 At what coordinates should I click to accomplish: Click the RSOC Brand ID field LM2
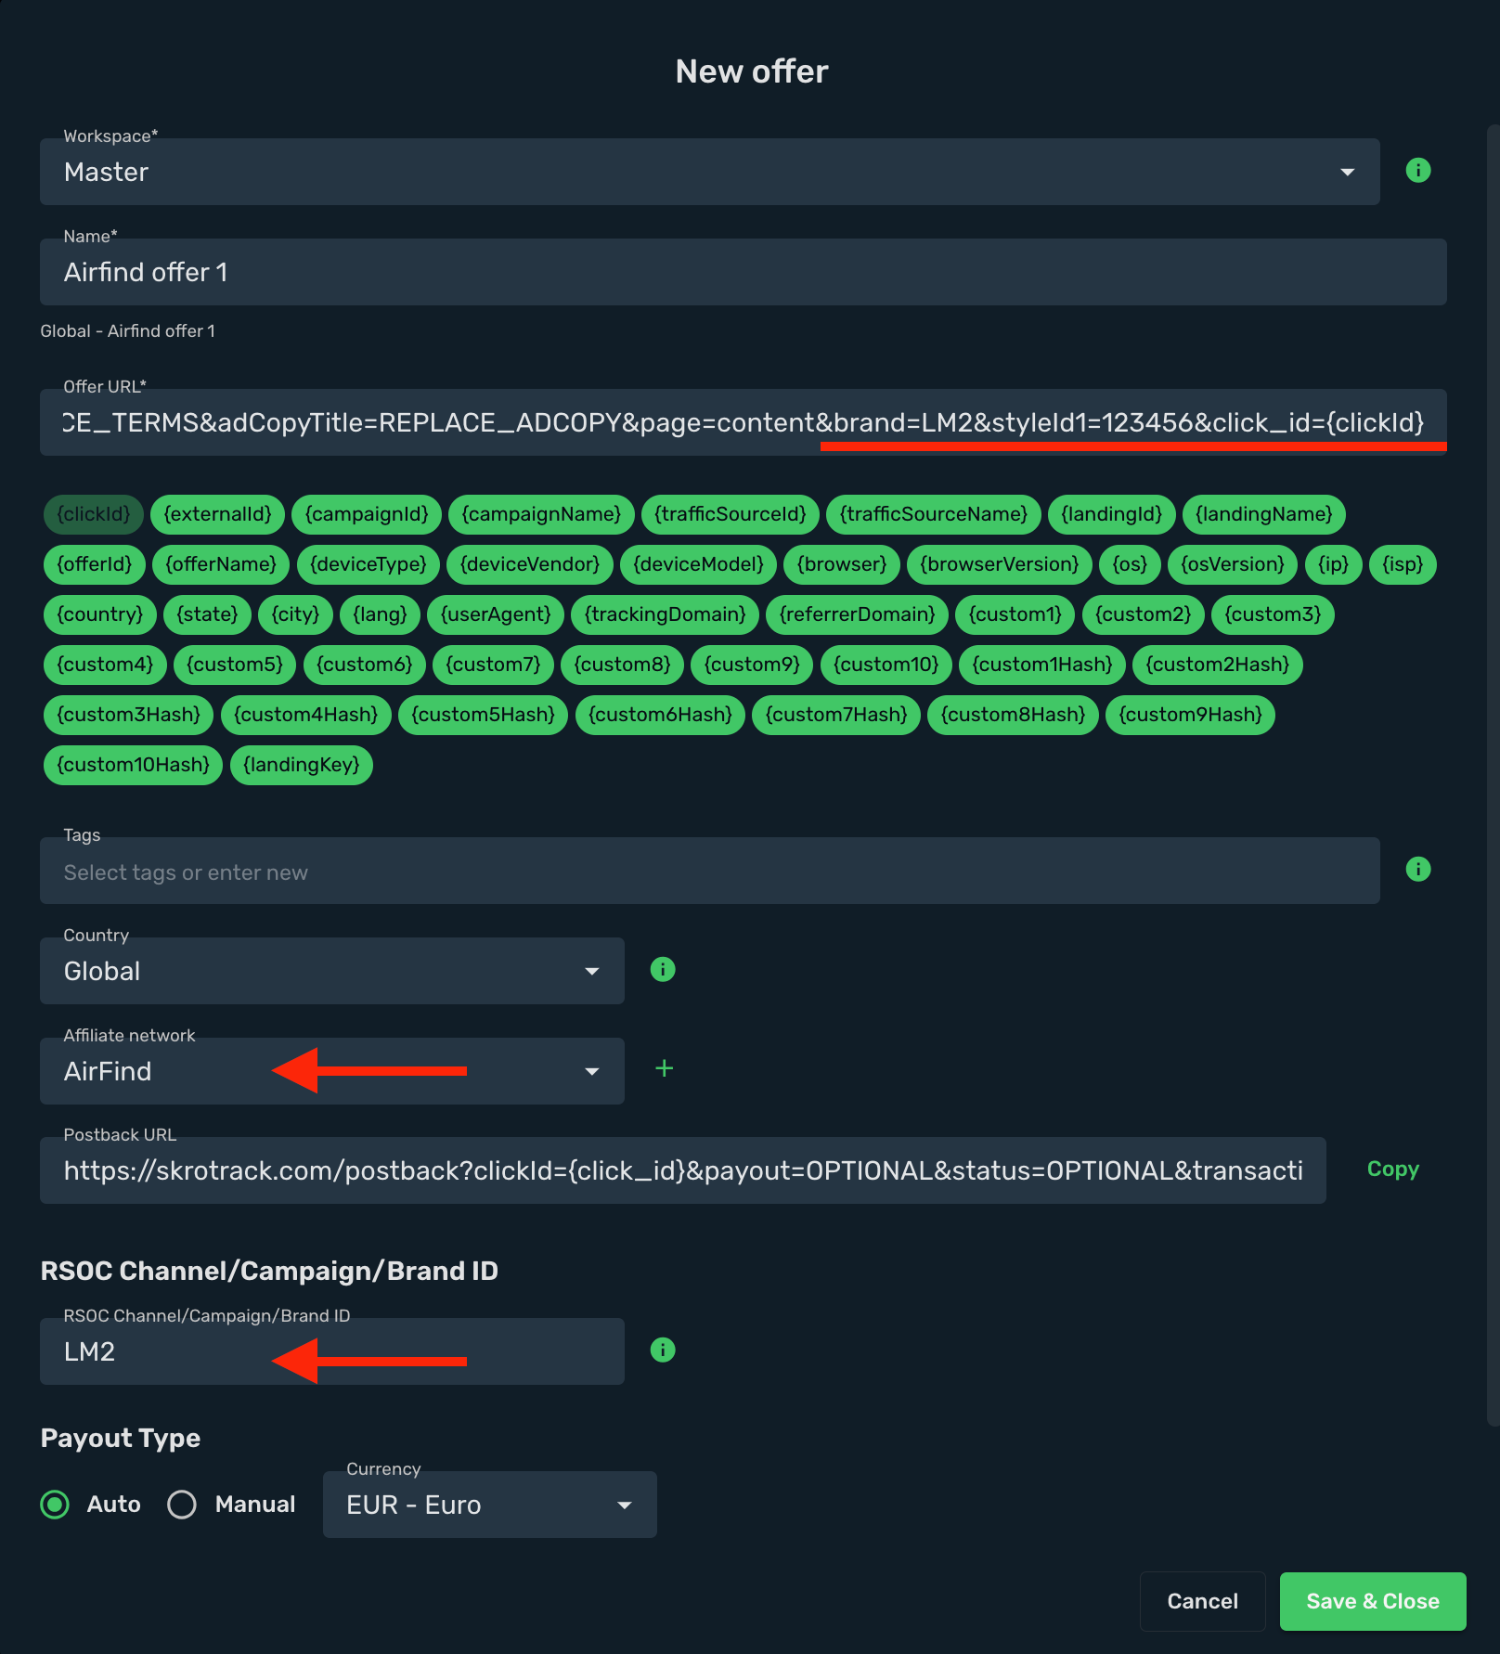tap(332, 1351)
